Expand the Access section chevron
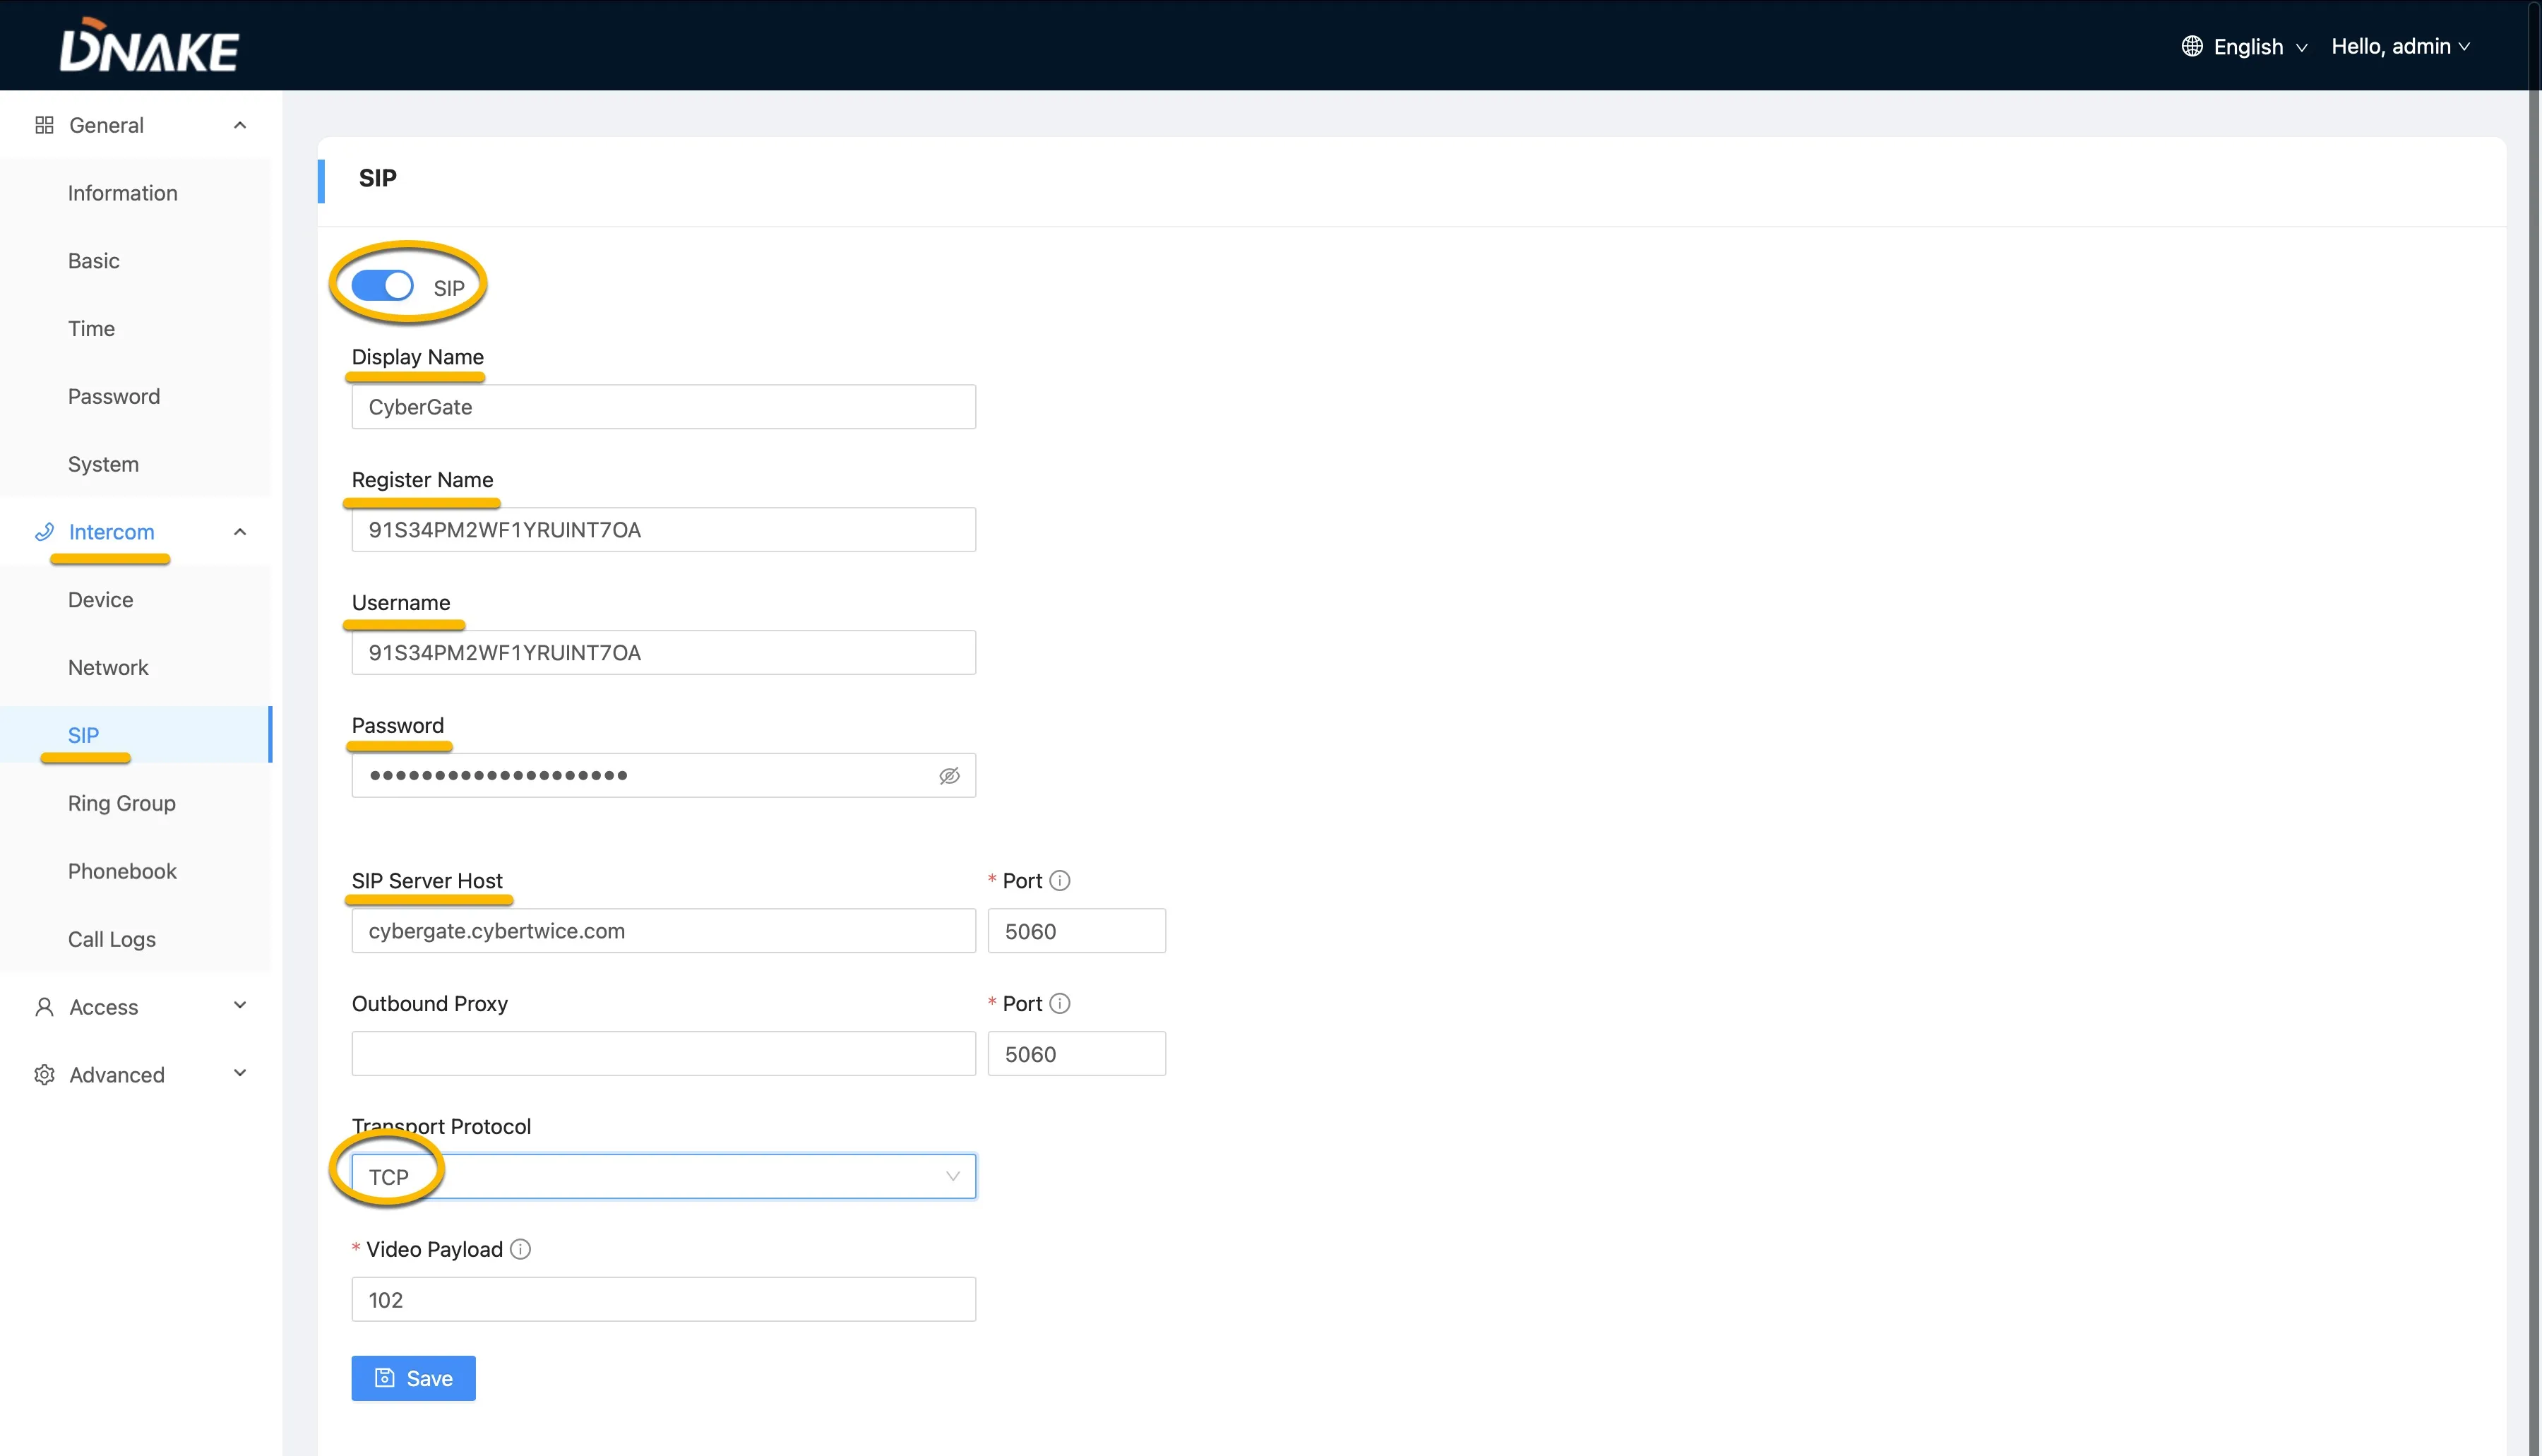The image size is (2542, 1456). click(x=240, y=1005)
